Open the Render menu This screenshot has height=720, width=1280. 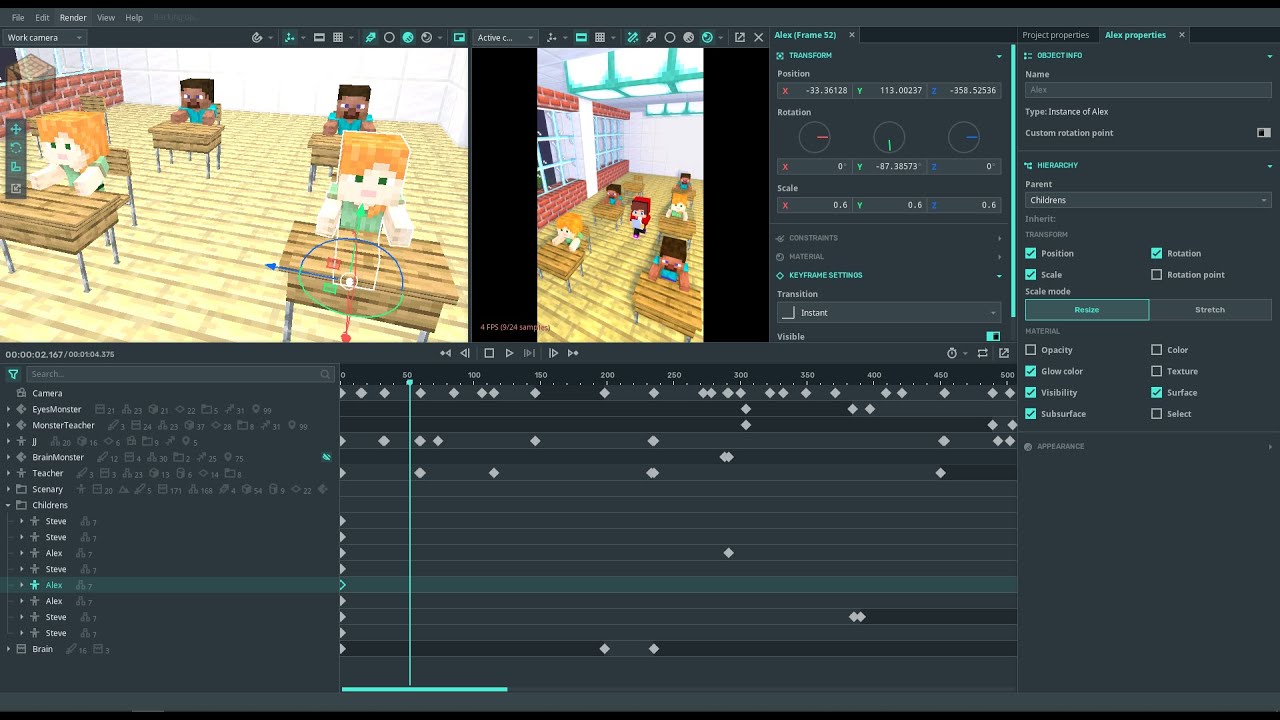(73, 18)
